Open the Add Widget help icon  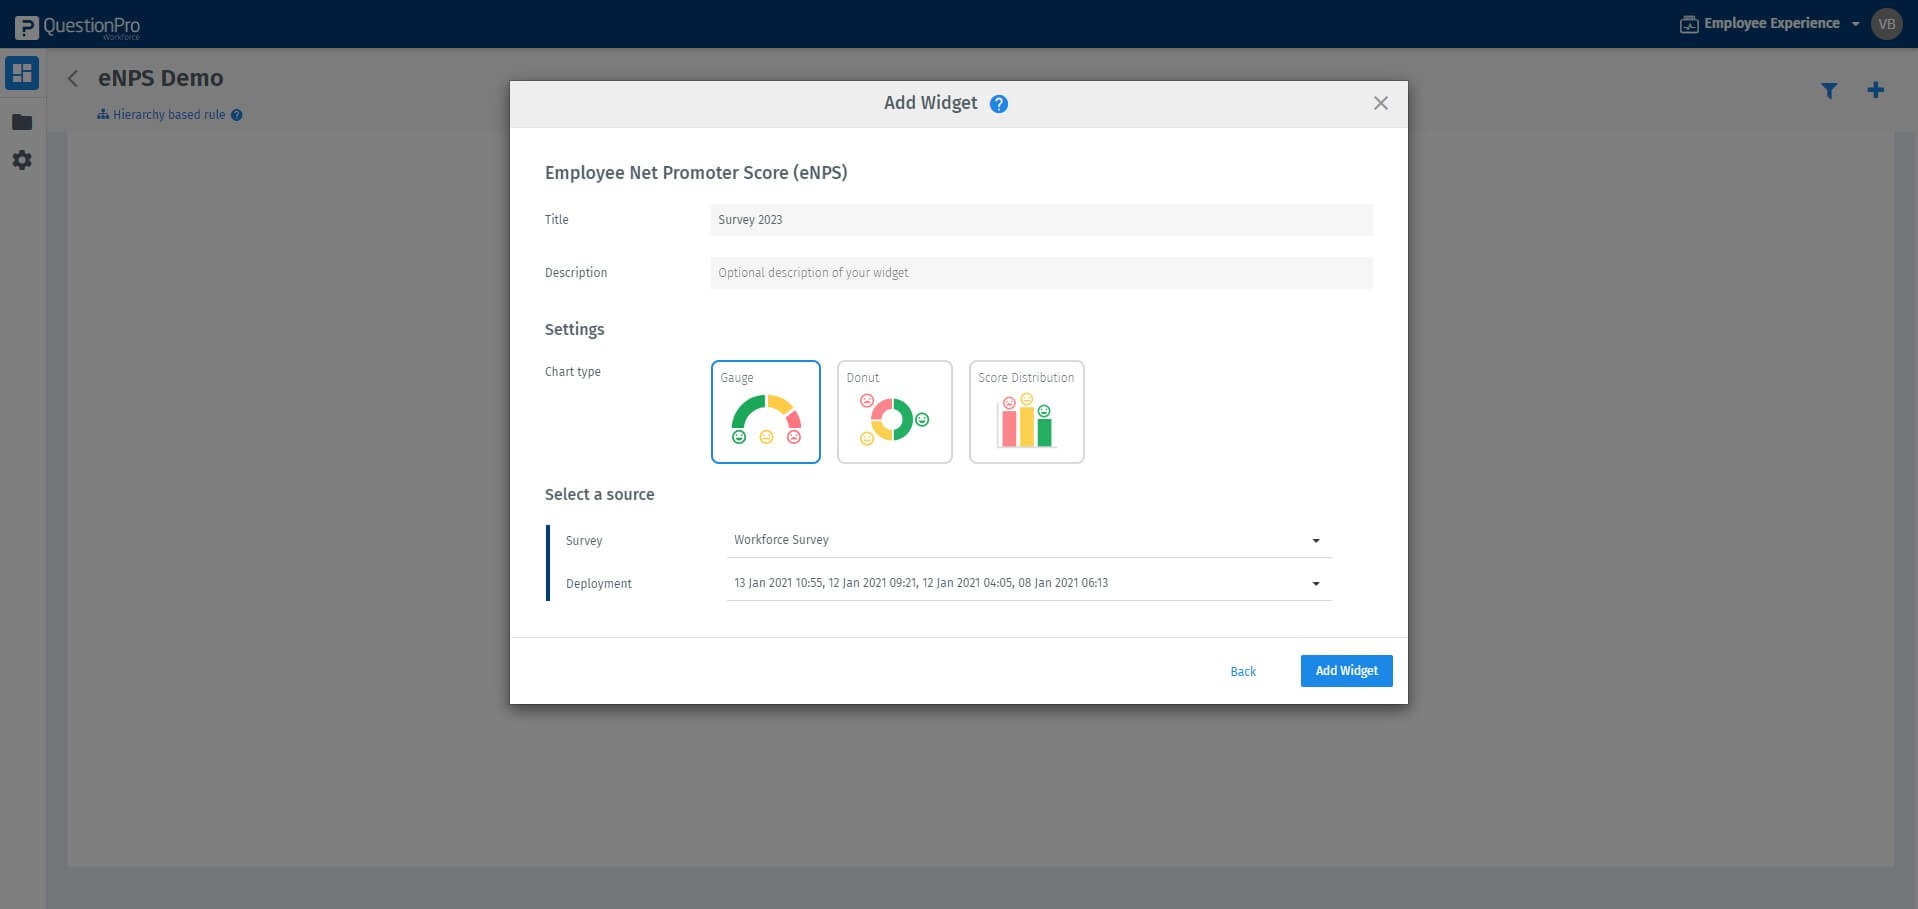point(998,103)
